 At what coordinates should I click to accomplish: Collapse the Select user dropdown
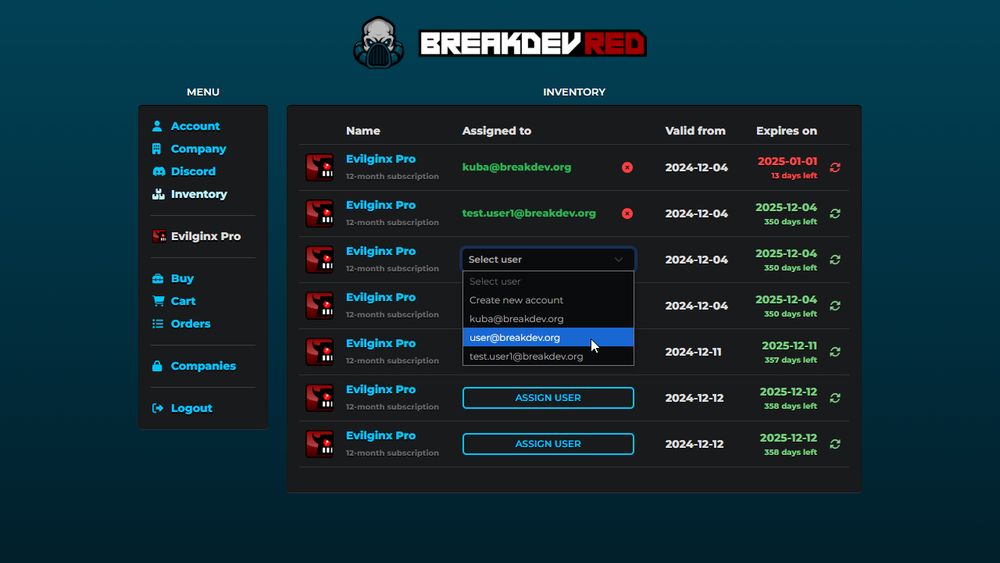coord(548,260)
